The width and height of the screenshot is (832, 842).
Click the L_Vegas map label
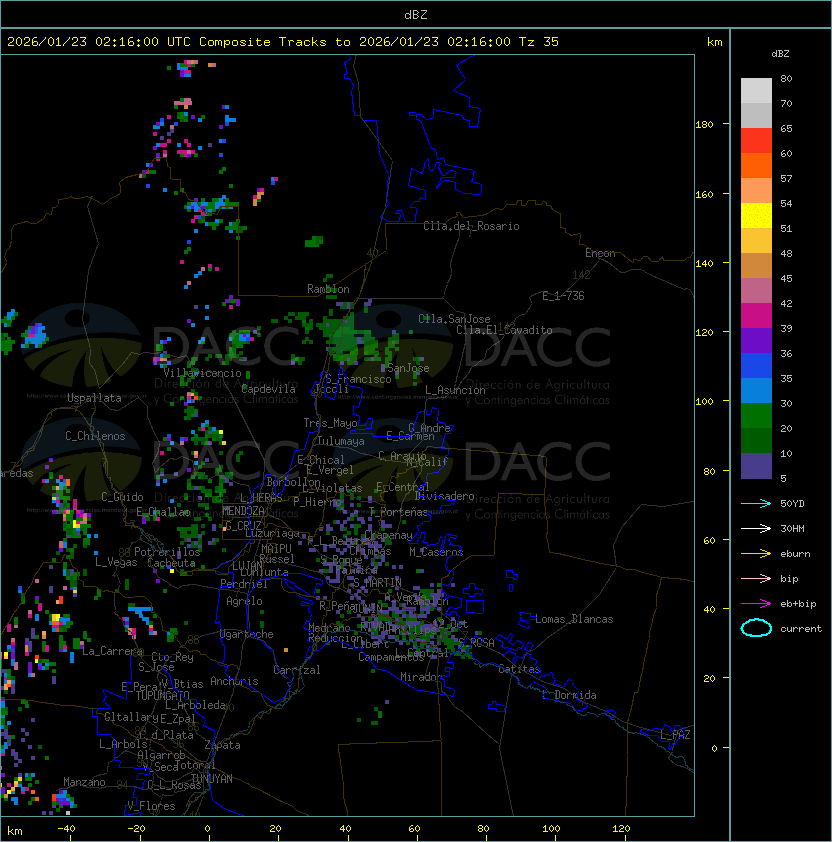[x=116, y=562]
